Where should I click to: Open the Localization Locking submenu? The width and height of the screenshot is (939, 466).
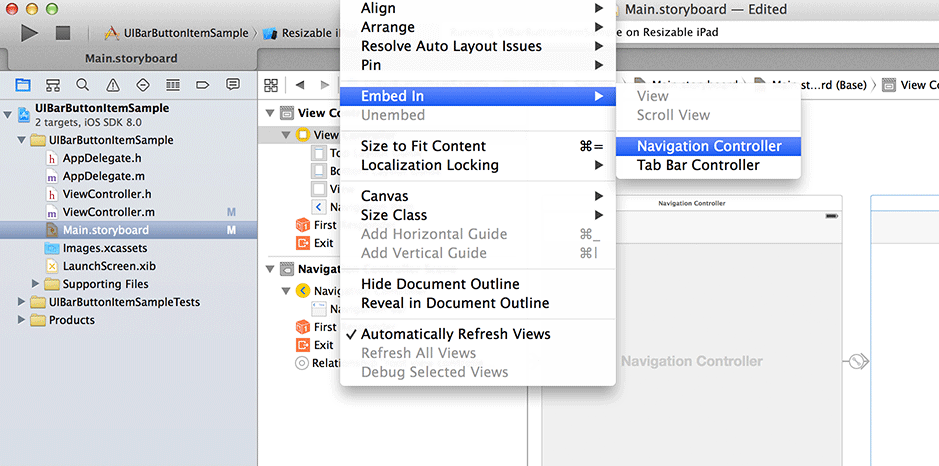coord(478,165)
